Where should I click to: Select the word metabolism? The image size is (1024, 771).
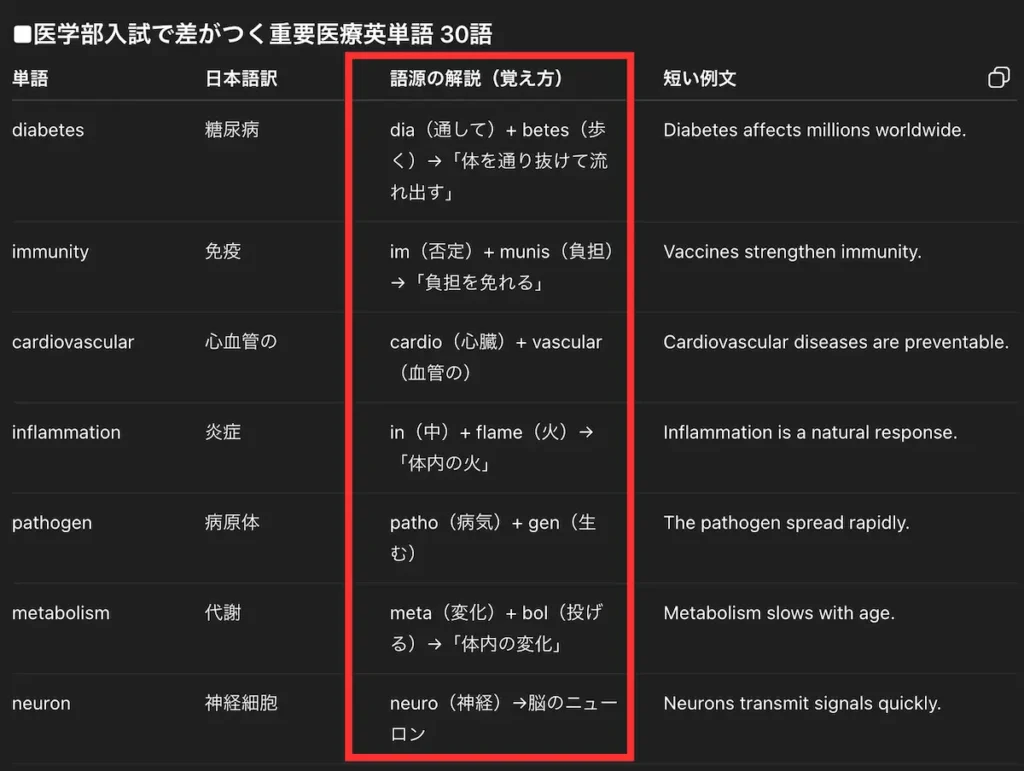click(61, 612)
